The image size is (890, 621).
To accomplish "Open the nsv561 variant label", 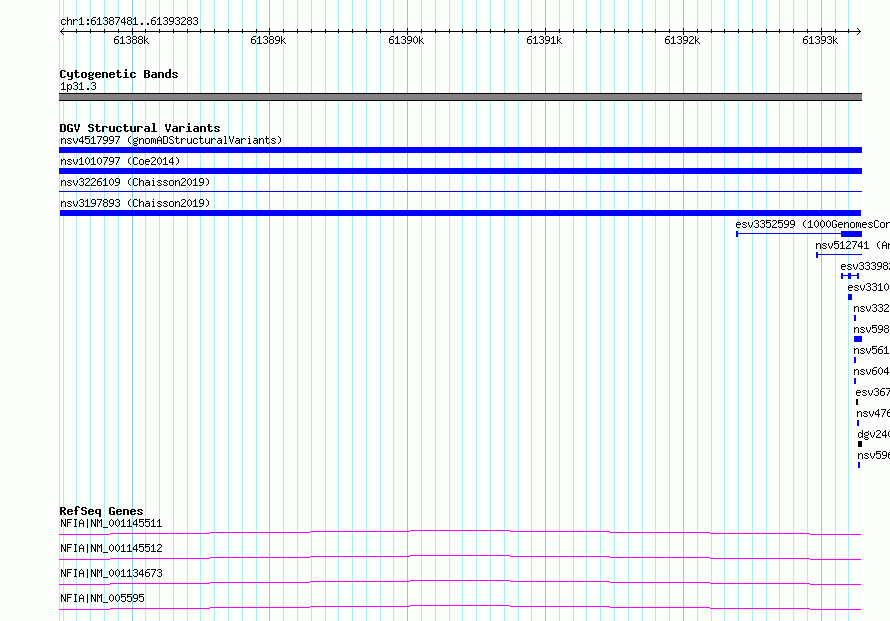I will point(871,350).
